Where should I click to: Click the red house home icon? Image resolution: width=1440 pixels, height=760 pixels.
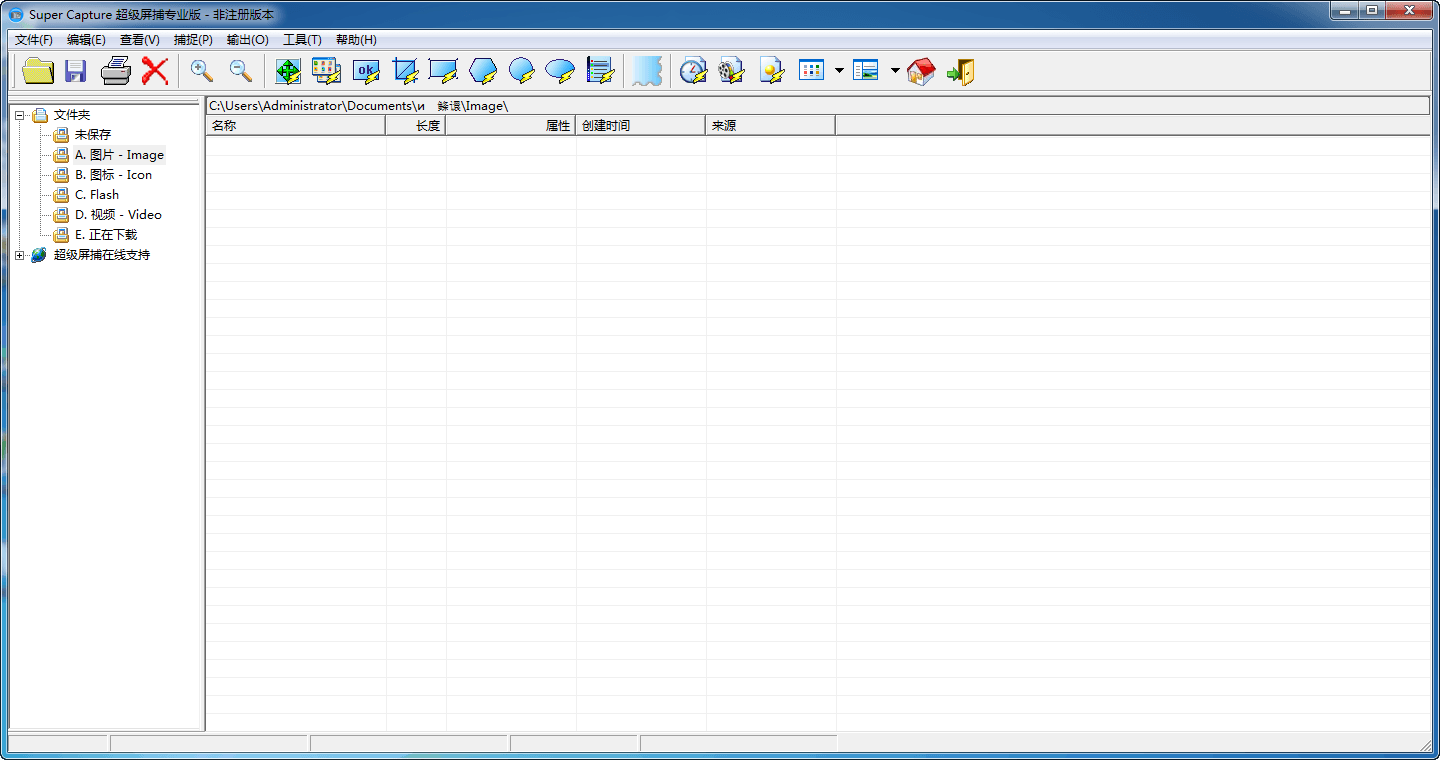pos(921,71)
